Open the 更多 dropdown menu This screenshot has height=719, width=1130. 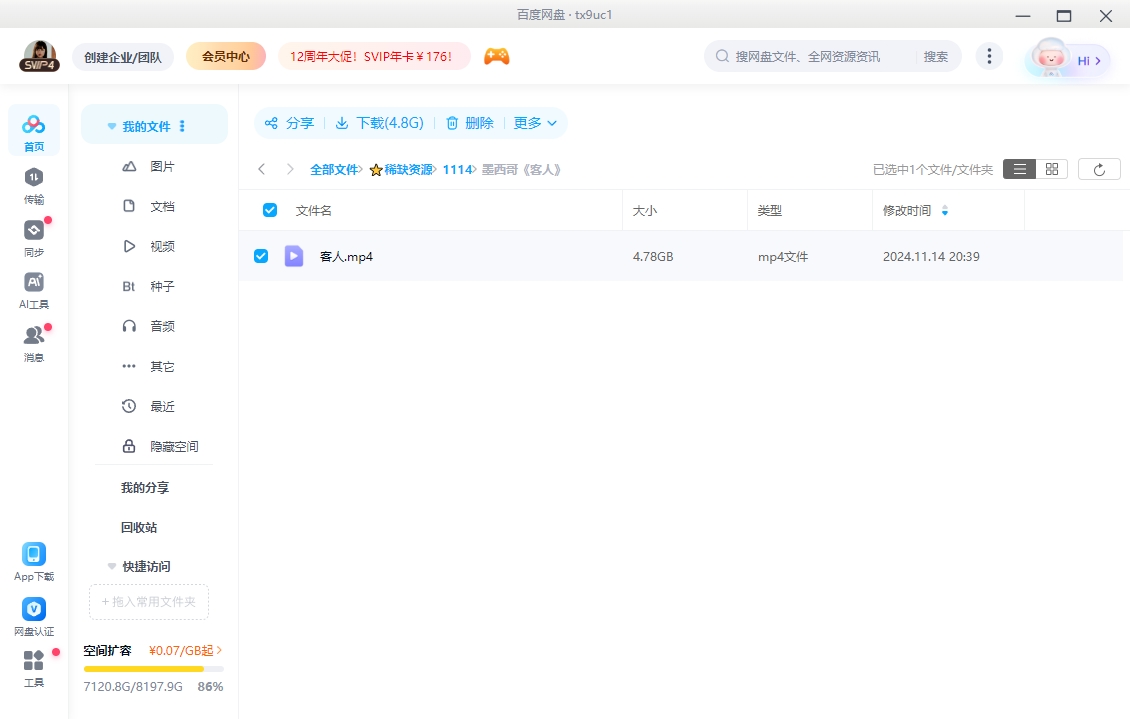[x=535, y=123]
